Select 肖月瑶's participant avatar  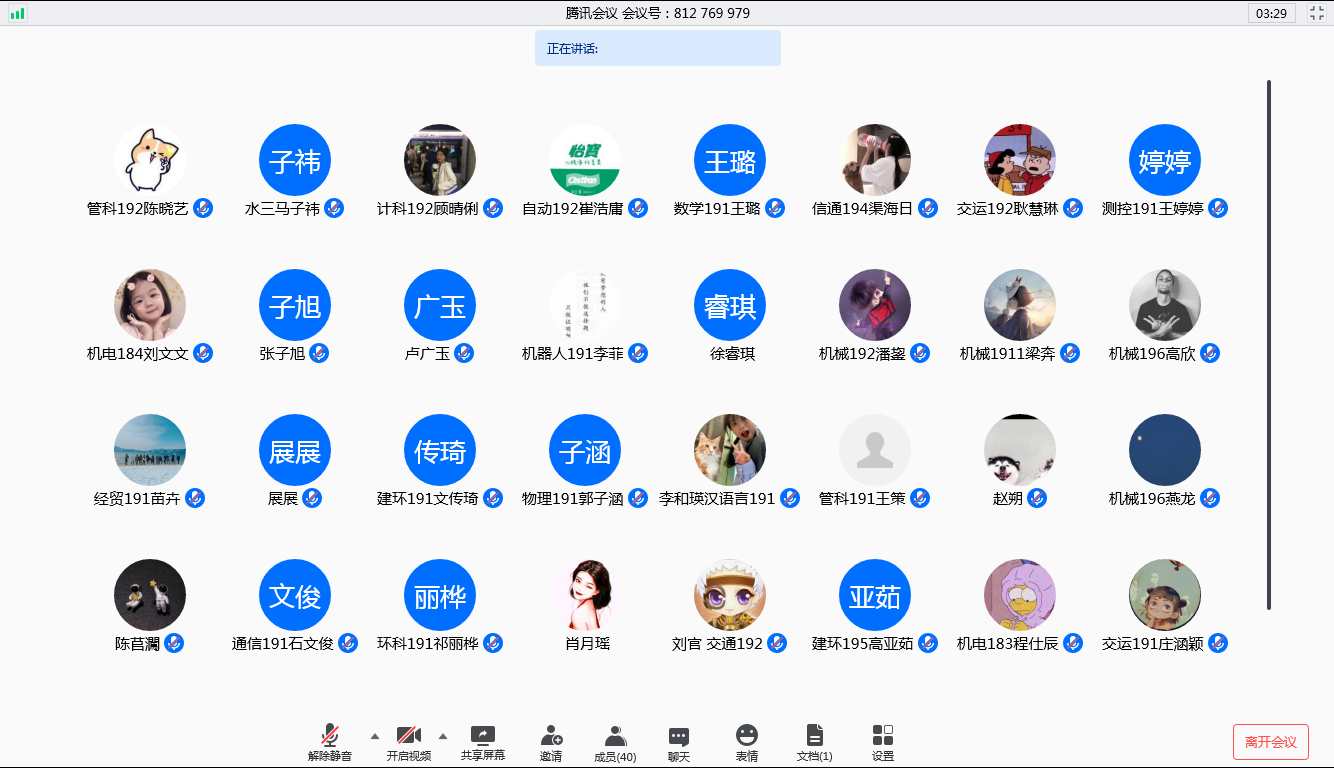(x=585, y=595)
